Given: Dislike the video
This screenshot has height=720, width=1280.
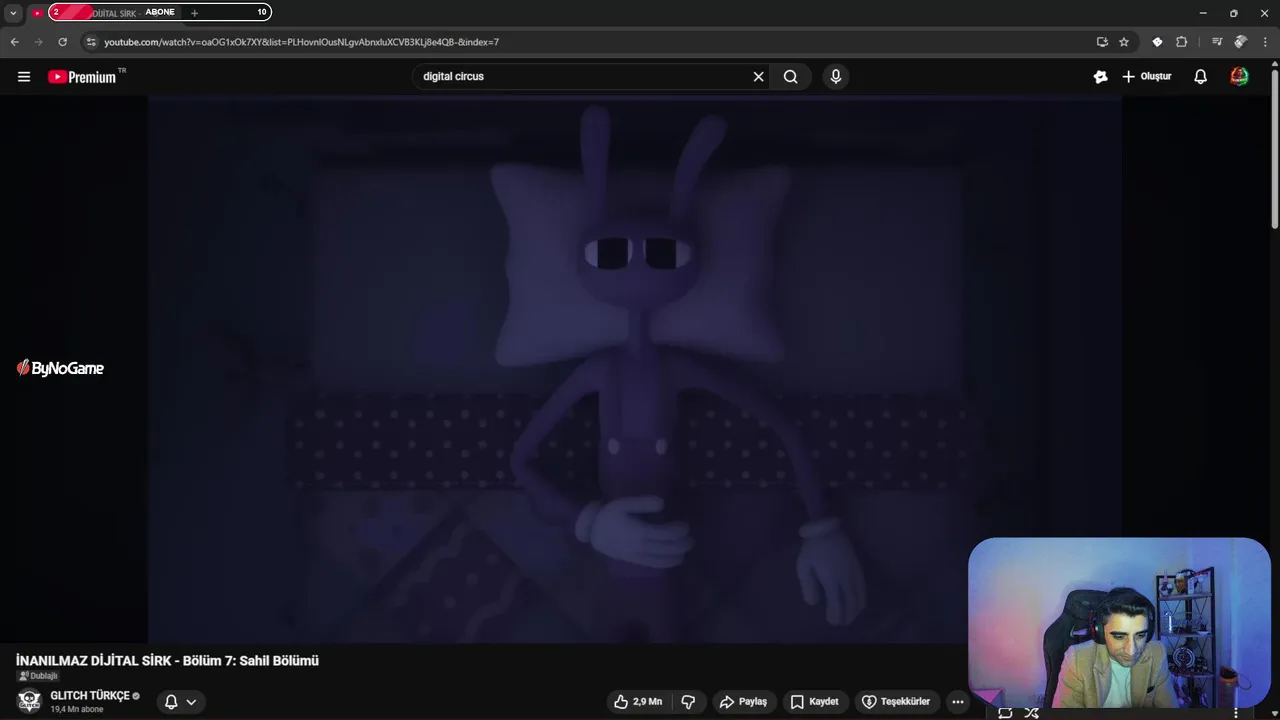Looking at the screenshot, I should 688,702.
